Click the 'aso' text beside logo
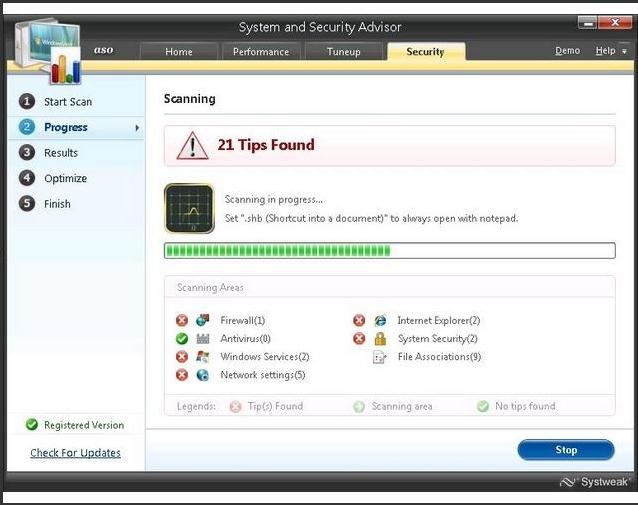638x505 pixels. [x=103, y=50]
